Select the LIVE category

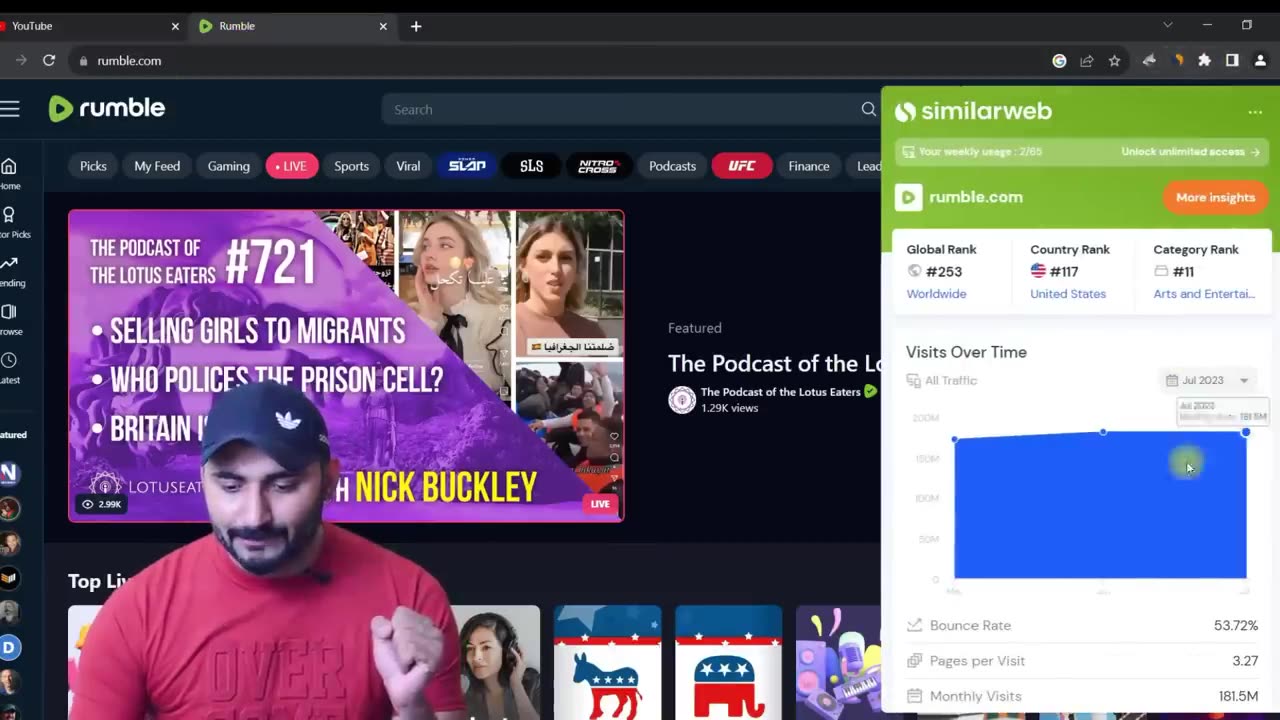292,166
